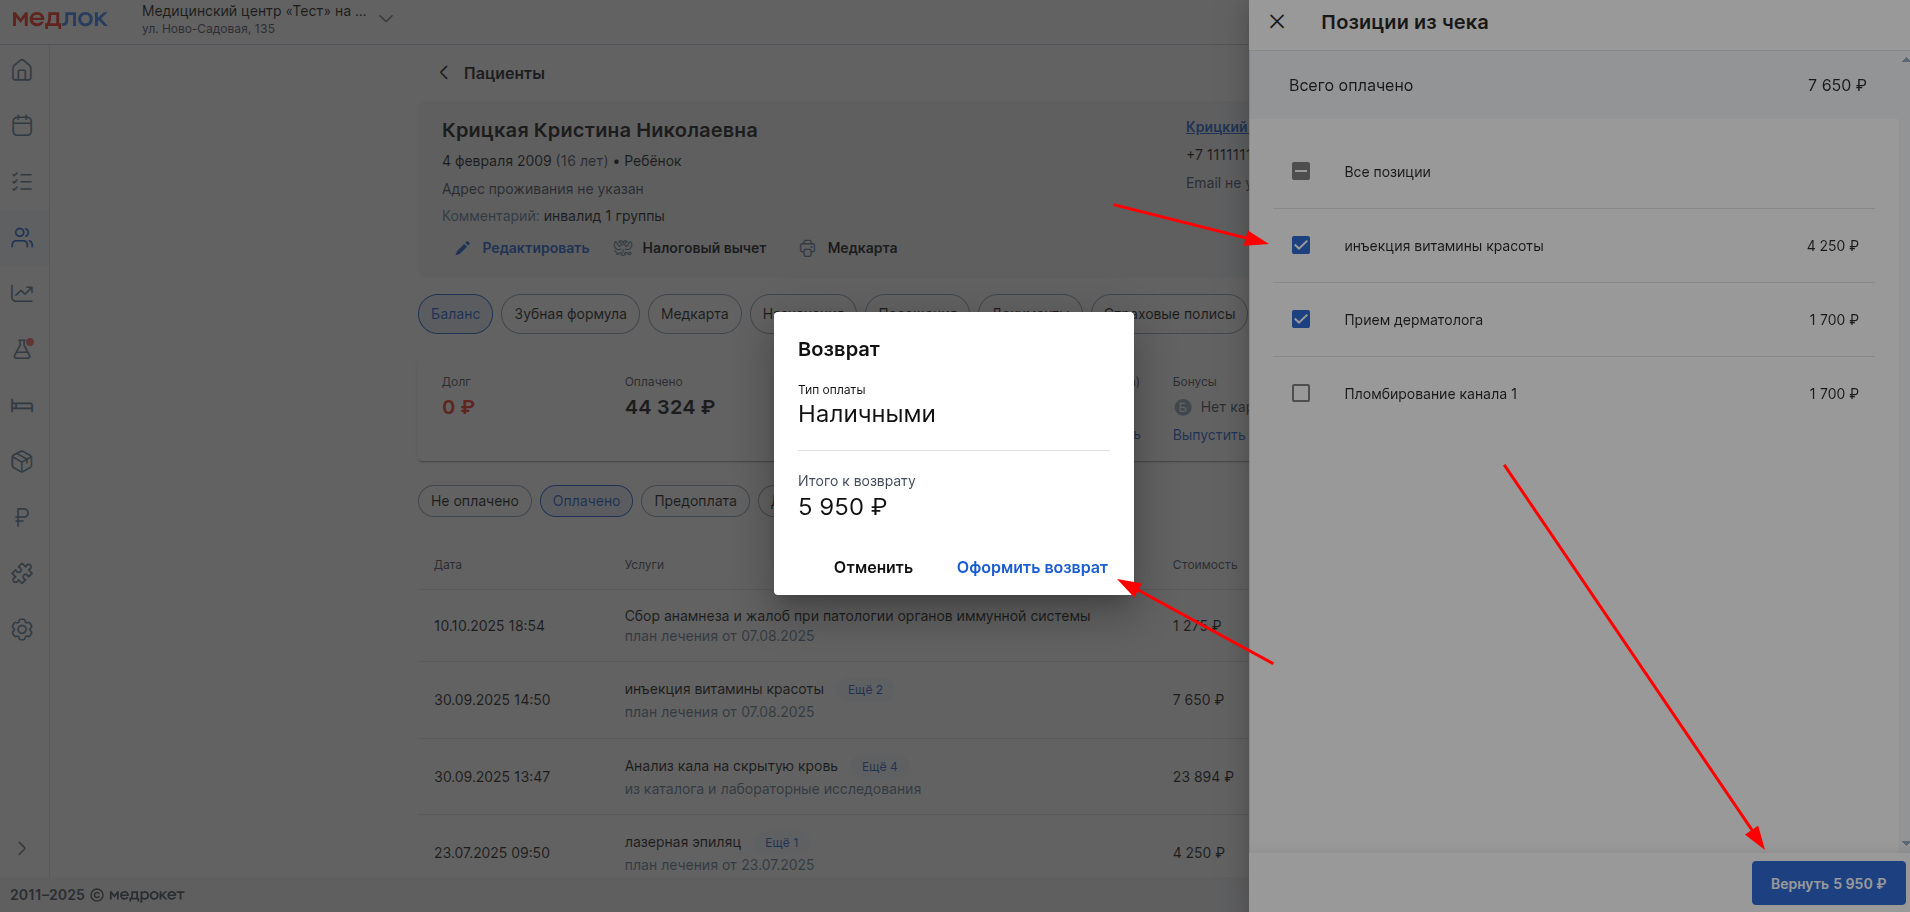Uncheck 'инъекция витамины красоты' position
1910x912 pixels.
pos(1301,246)
